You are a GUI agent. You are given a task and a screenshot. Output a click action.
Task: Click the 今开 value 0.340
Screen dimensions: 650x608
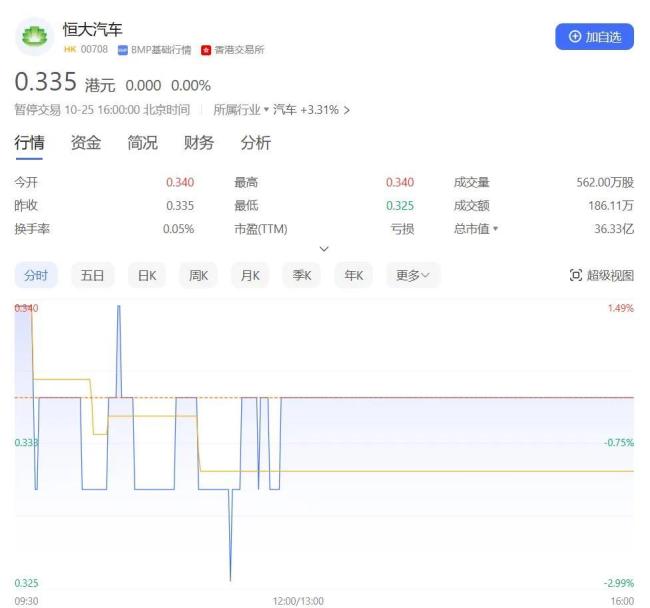[180, 182]
